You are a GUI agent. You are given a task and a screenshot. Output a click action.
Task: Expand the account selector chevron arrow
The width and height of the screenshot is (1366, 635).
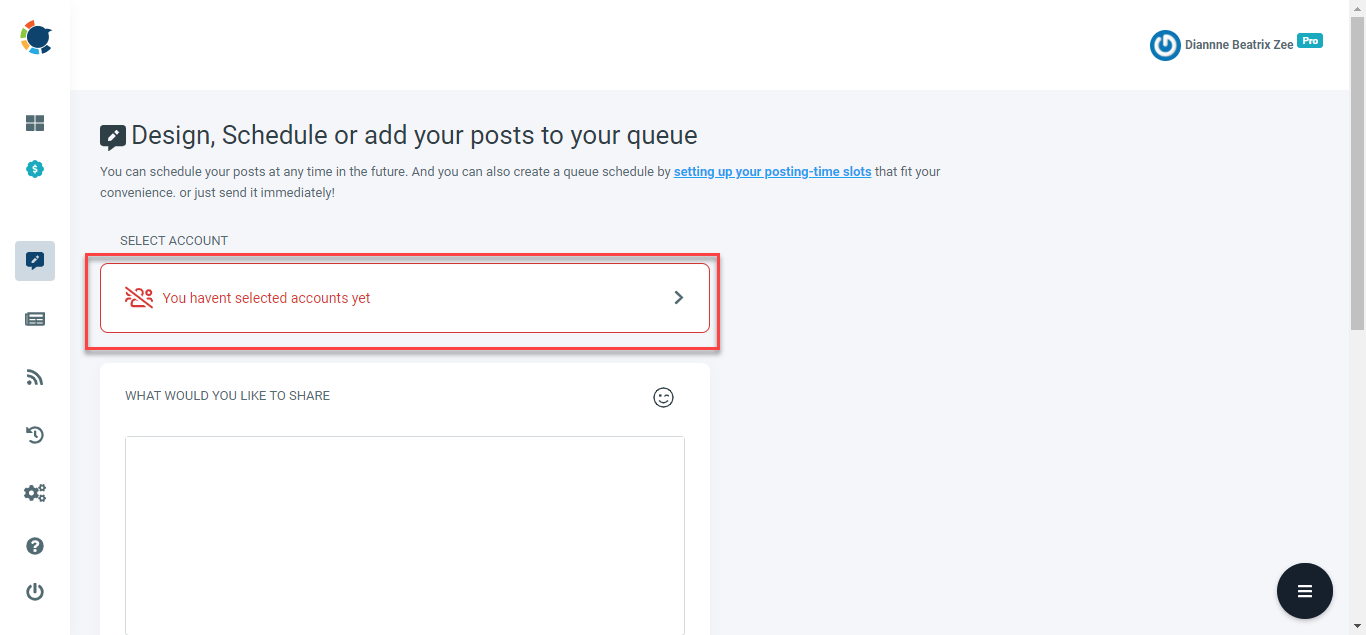point(679,297)
